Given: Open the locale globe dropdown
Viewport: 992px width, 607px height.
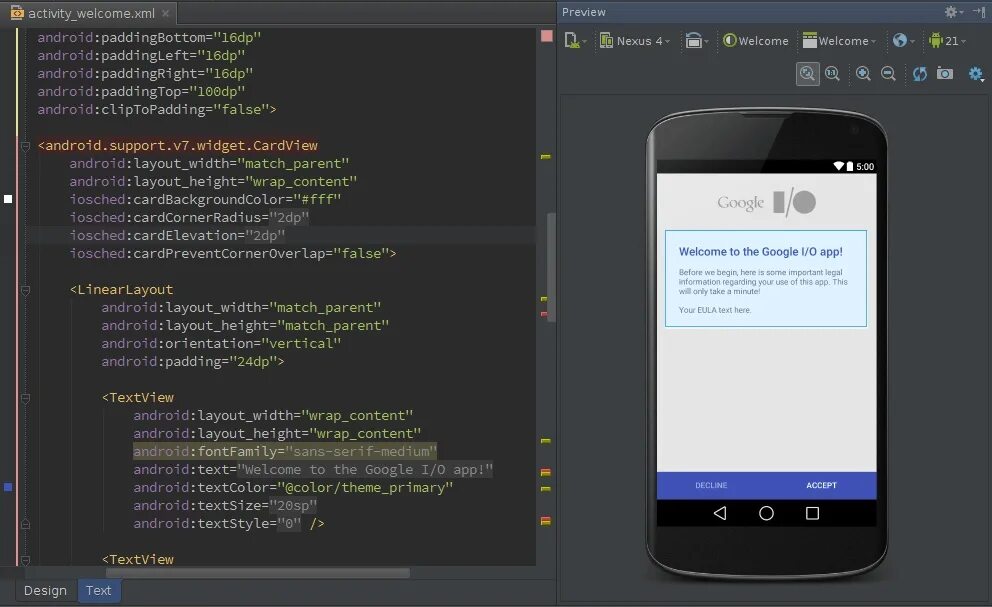Looking at the screenshot, I should (x=903, y=41).
